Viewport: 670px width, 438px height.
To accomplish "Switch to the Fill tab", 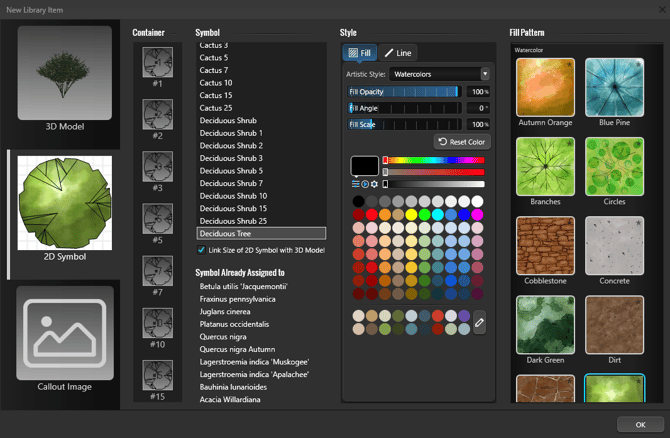I will tap(359, 53).
